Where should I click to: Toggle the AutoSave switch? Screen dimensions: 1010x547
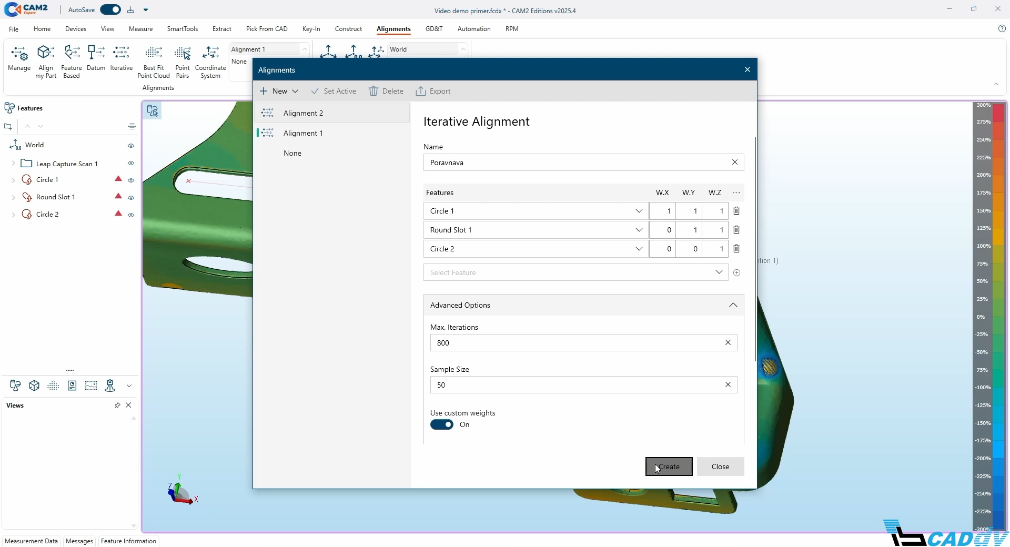point(110,10)
